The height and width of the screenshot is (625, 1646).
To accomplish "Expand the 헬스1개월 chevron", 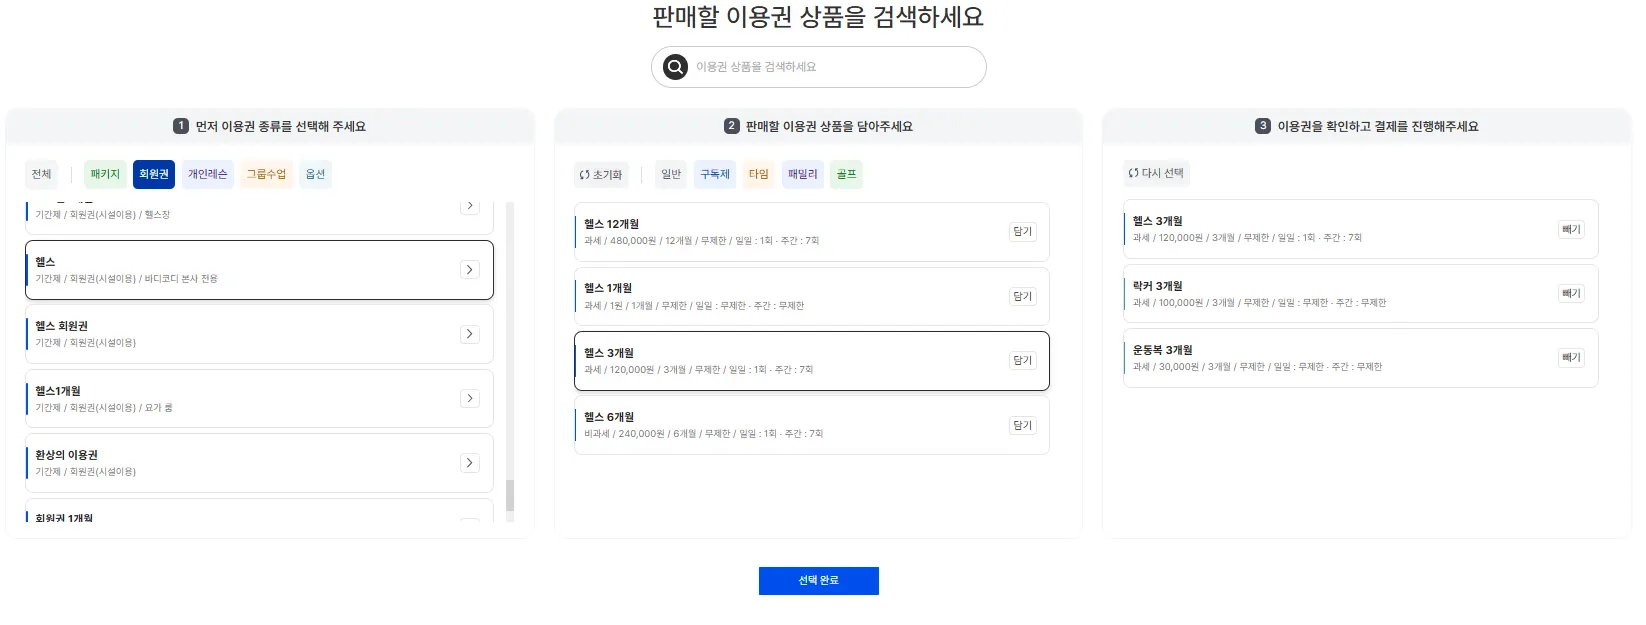I will (x=469, y=398).
